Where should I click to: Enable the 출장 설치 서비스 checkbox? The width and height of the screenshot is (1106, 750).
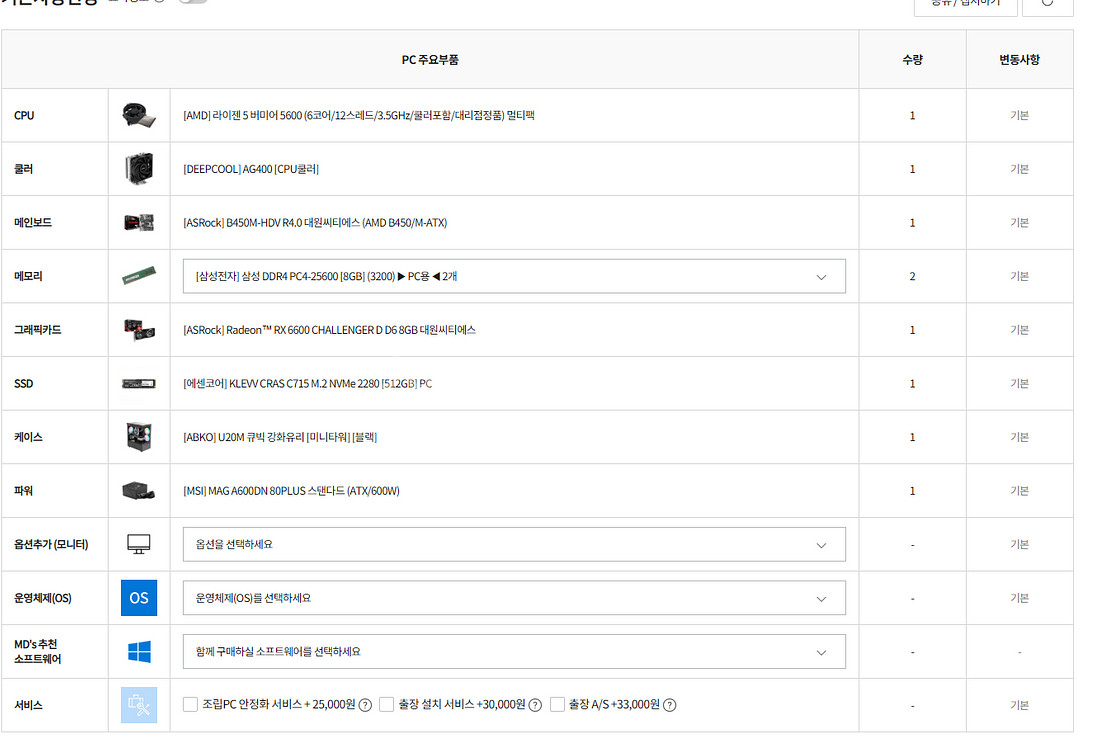(x=387, y=705)
